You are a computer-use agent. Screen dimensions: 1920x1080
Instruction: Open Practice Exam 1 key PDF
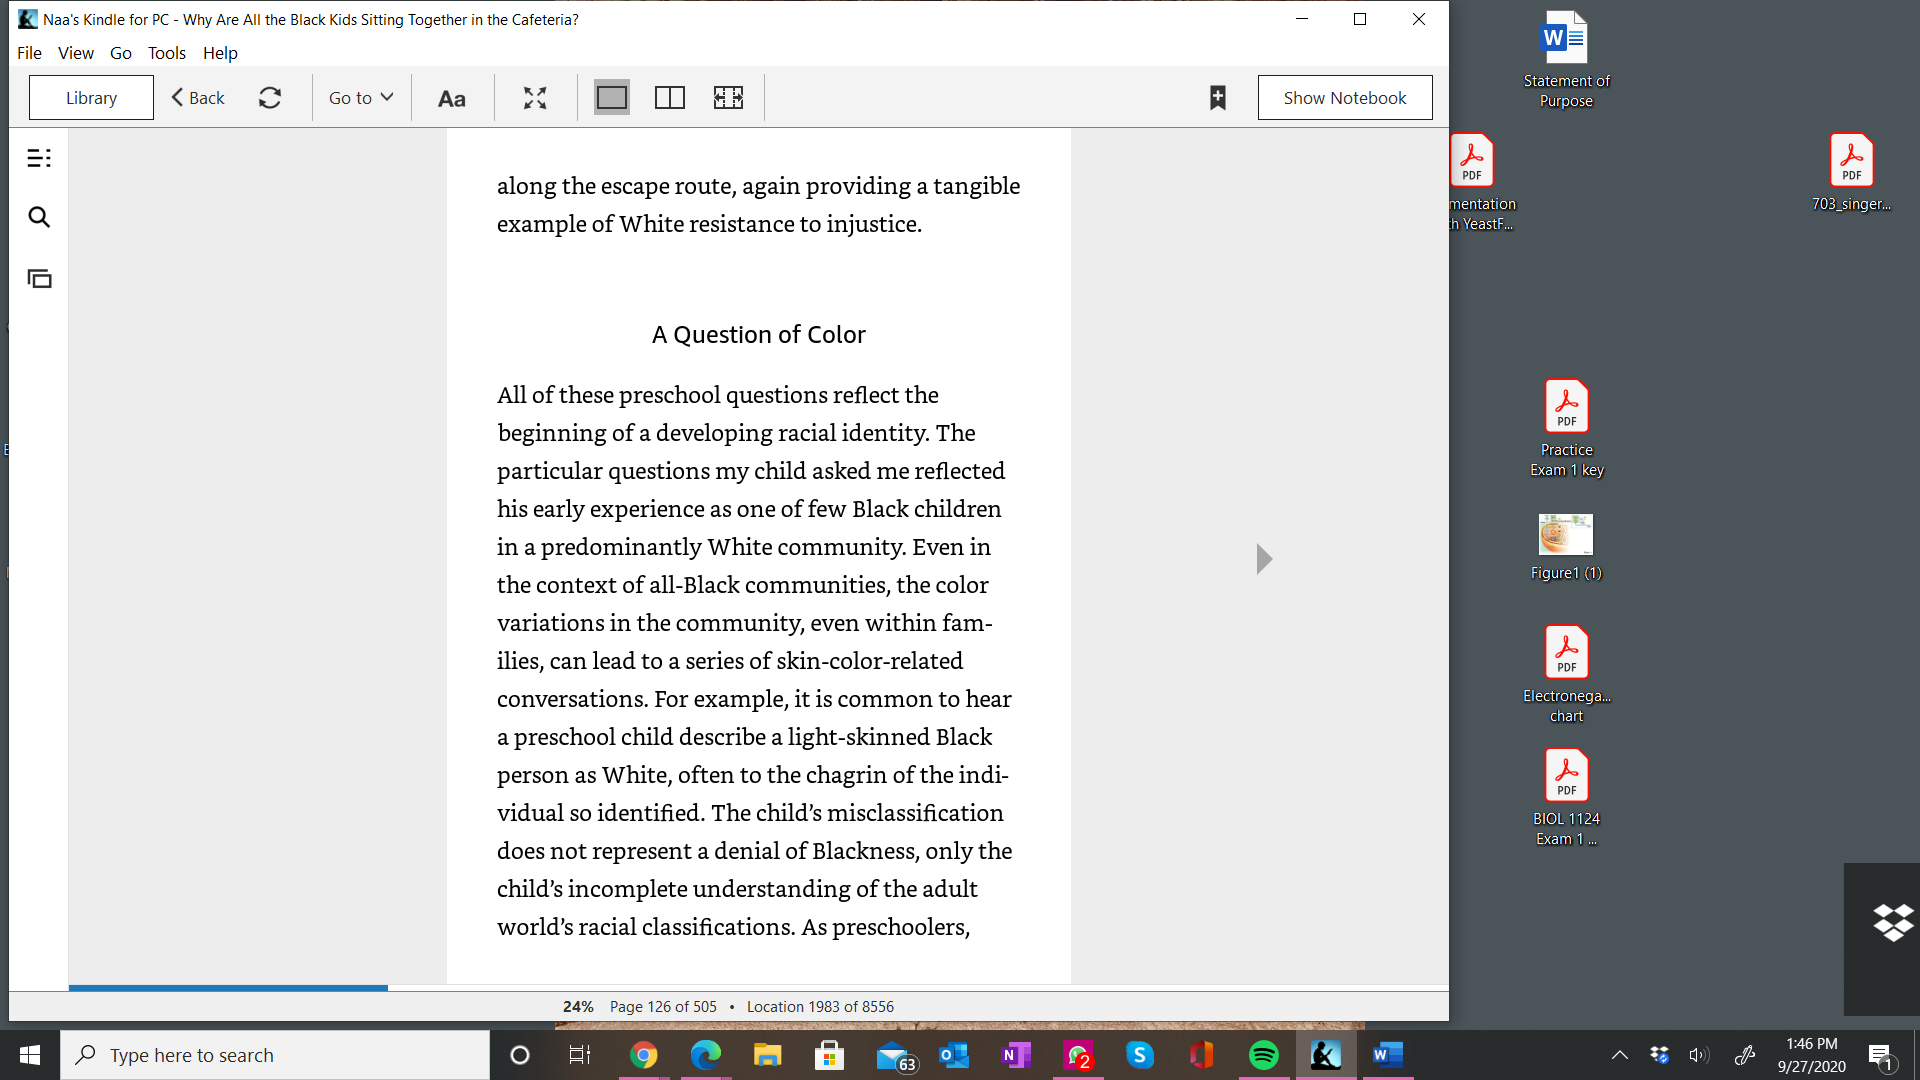1566,429
